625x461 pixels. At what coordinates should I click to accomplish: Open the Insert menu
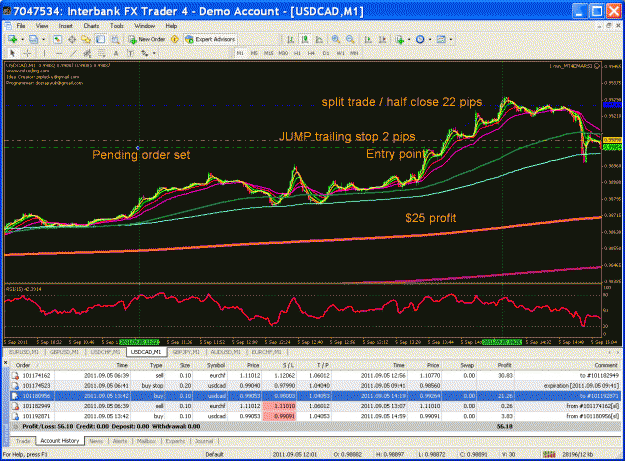(65, 26)
